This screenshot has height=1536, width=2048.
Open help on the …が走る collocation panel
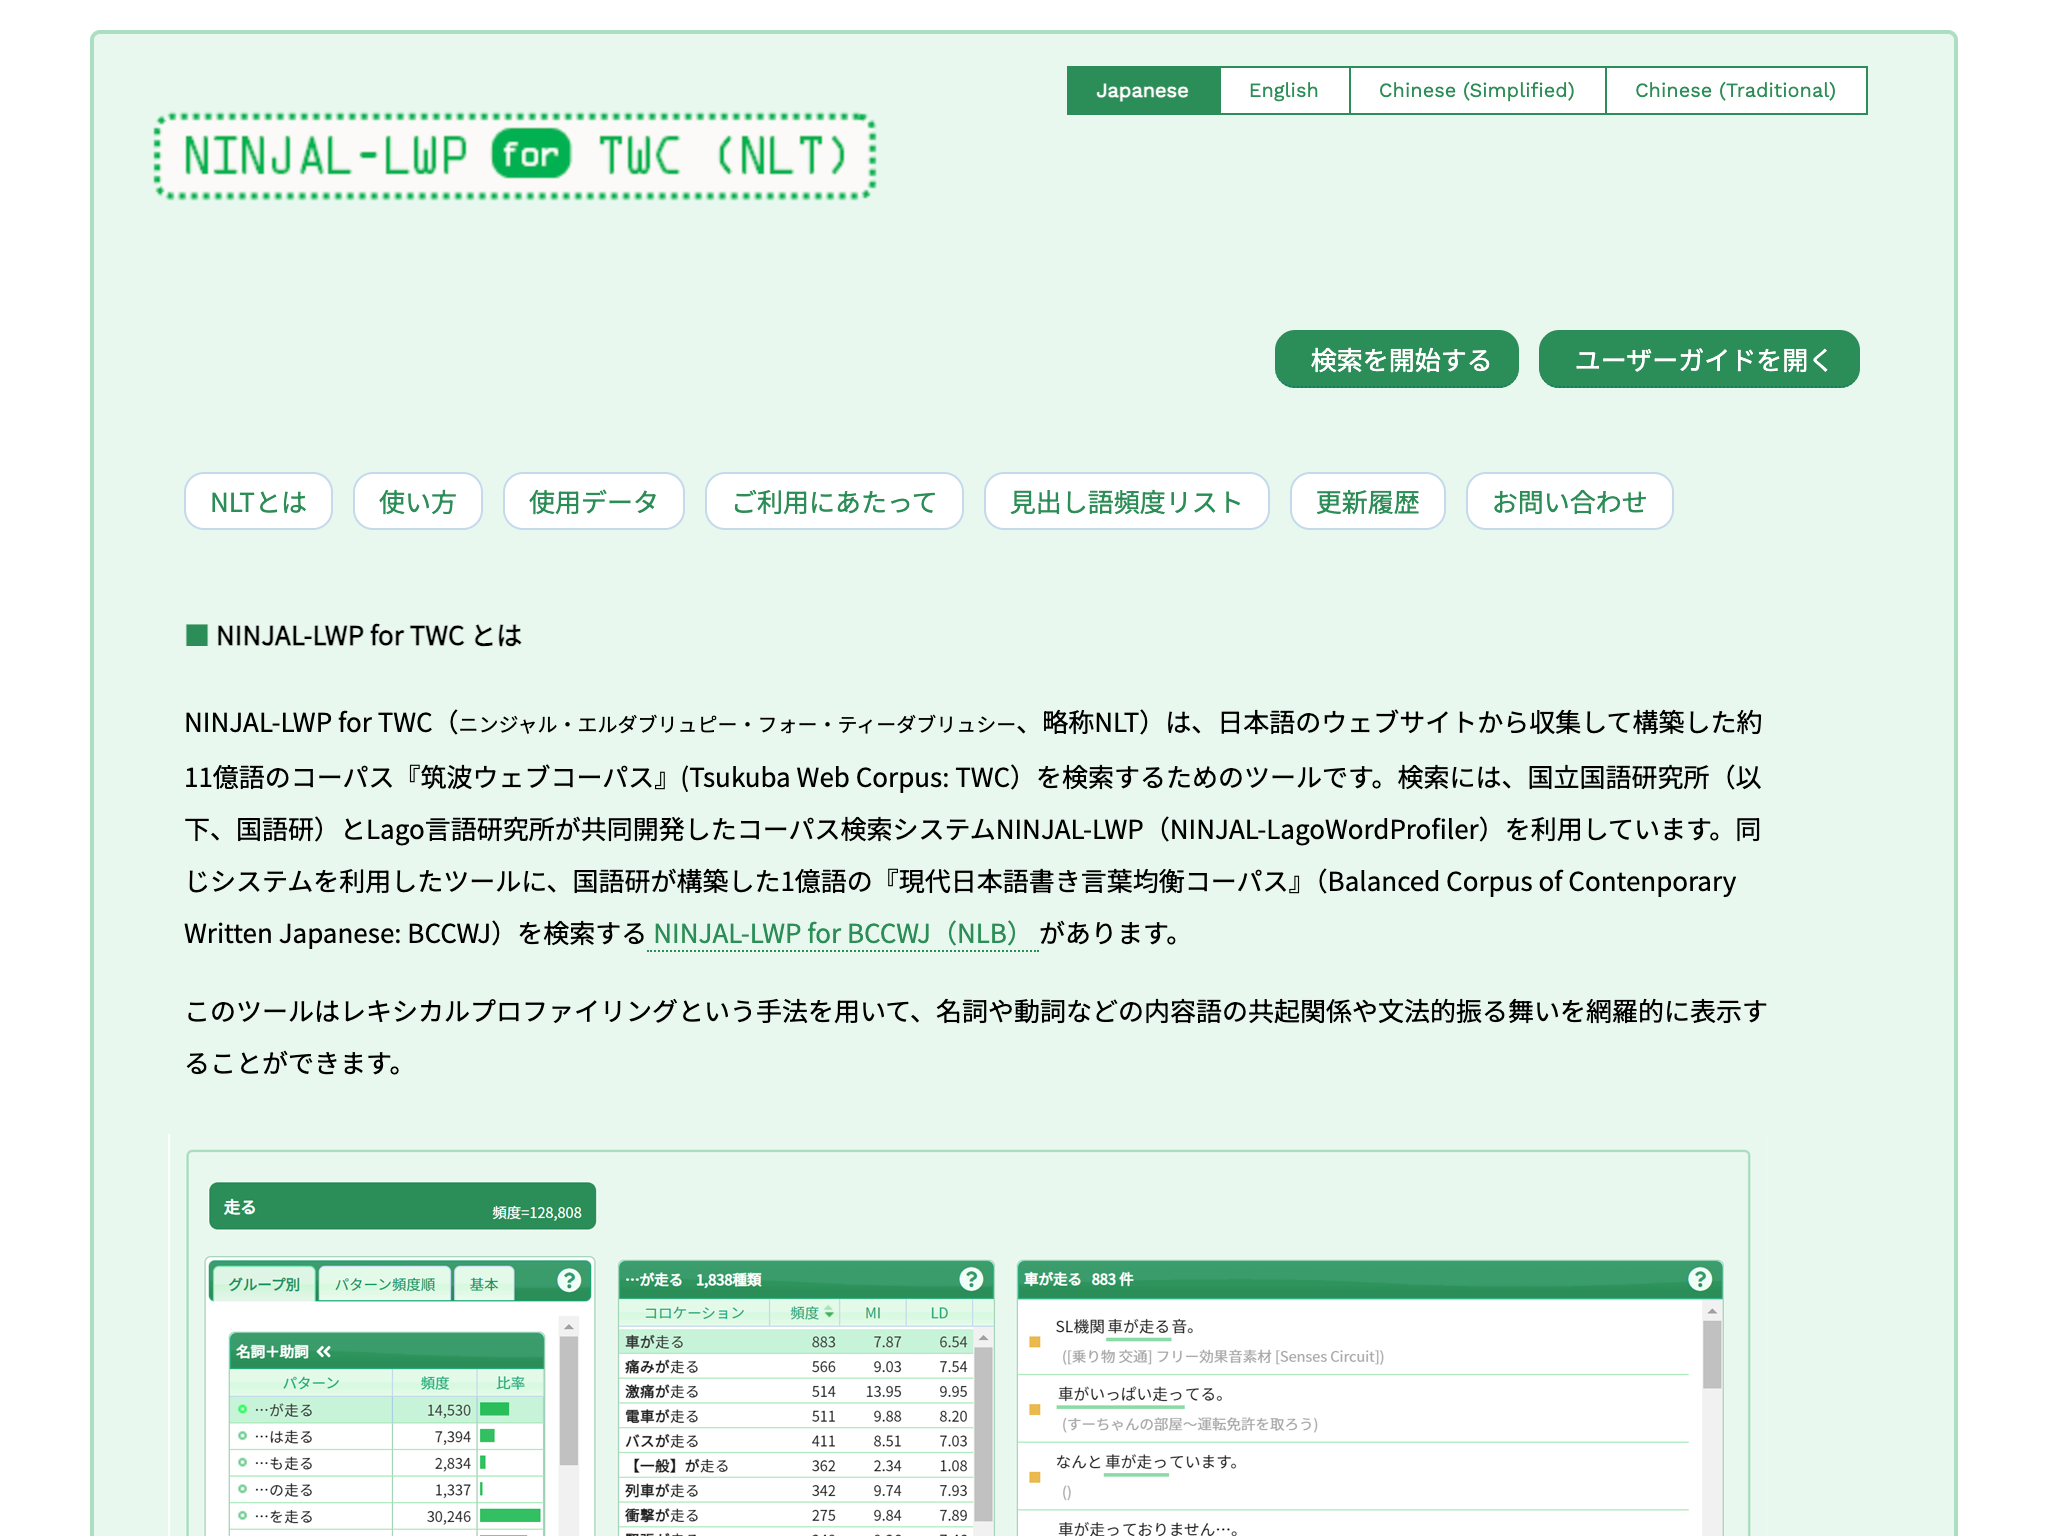click(971, 1279)
